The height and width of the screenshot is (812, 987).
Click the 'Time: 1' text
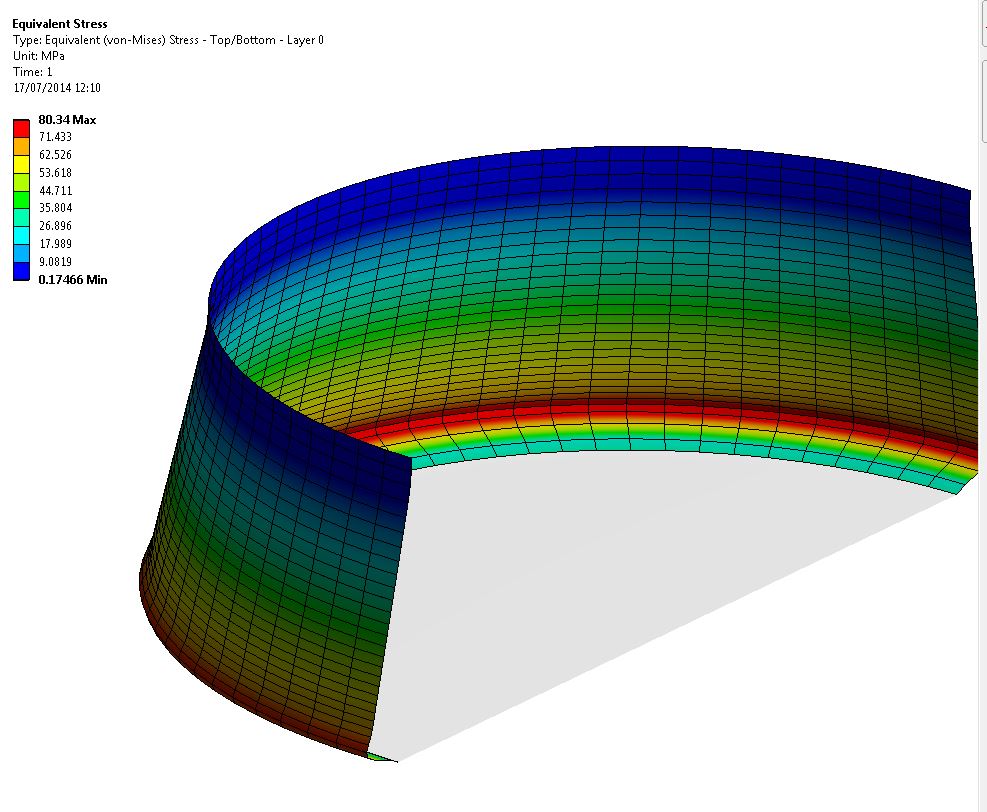(x=33, y=72)
